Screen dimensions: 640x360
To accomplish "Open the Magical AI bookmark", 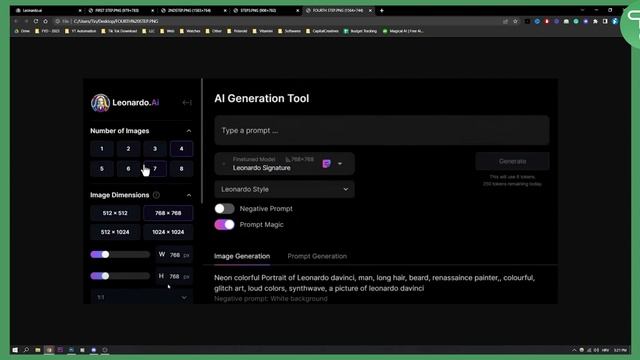I will [403, 31].
